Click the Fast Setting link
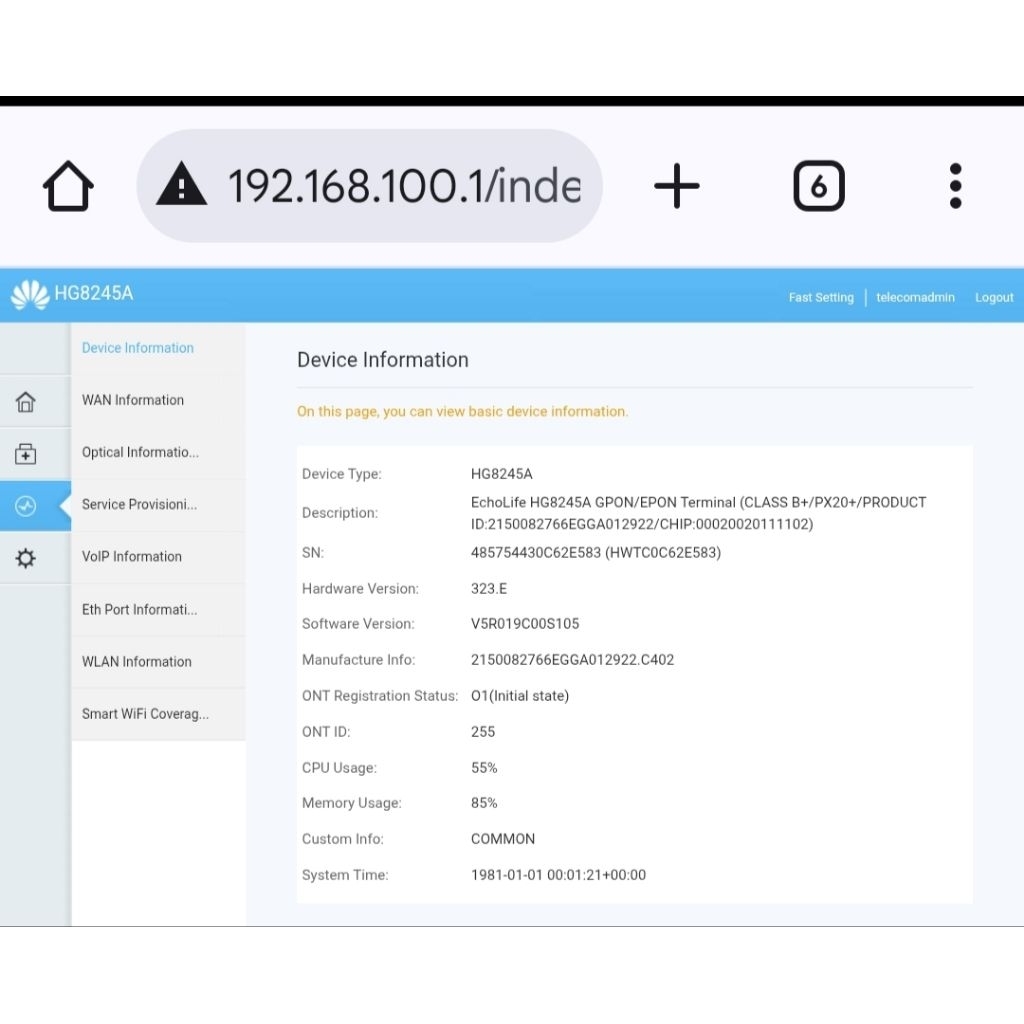This screenshot has height=1024, width=1024. [x=820, y=298]
